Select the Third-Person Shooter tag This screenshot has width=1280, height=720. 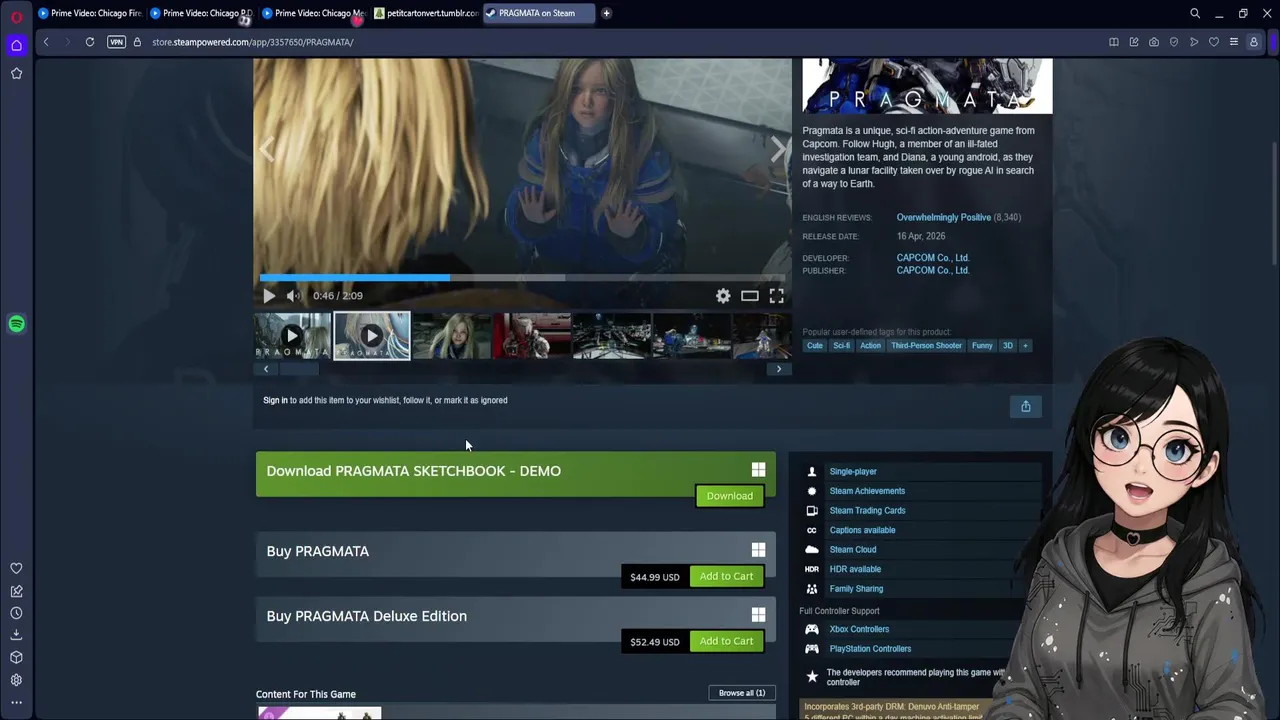coord(926,346)
